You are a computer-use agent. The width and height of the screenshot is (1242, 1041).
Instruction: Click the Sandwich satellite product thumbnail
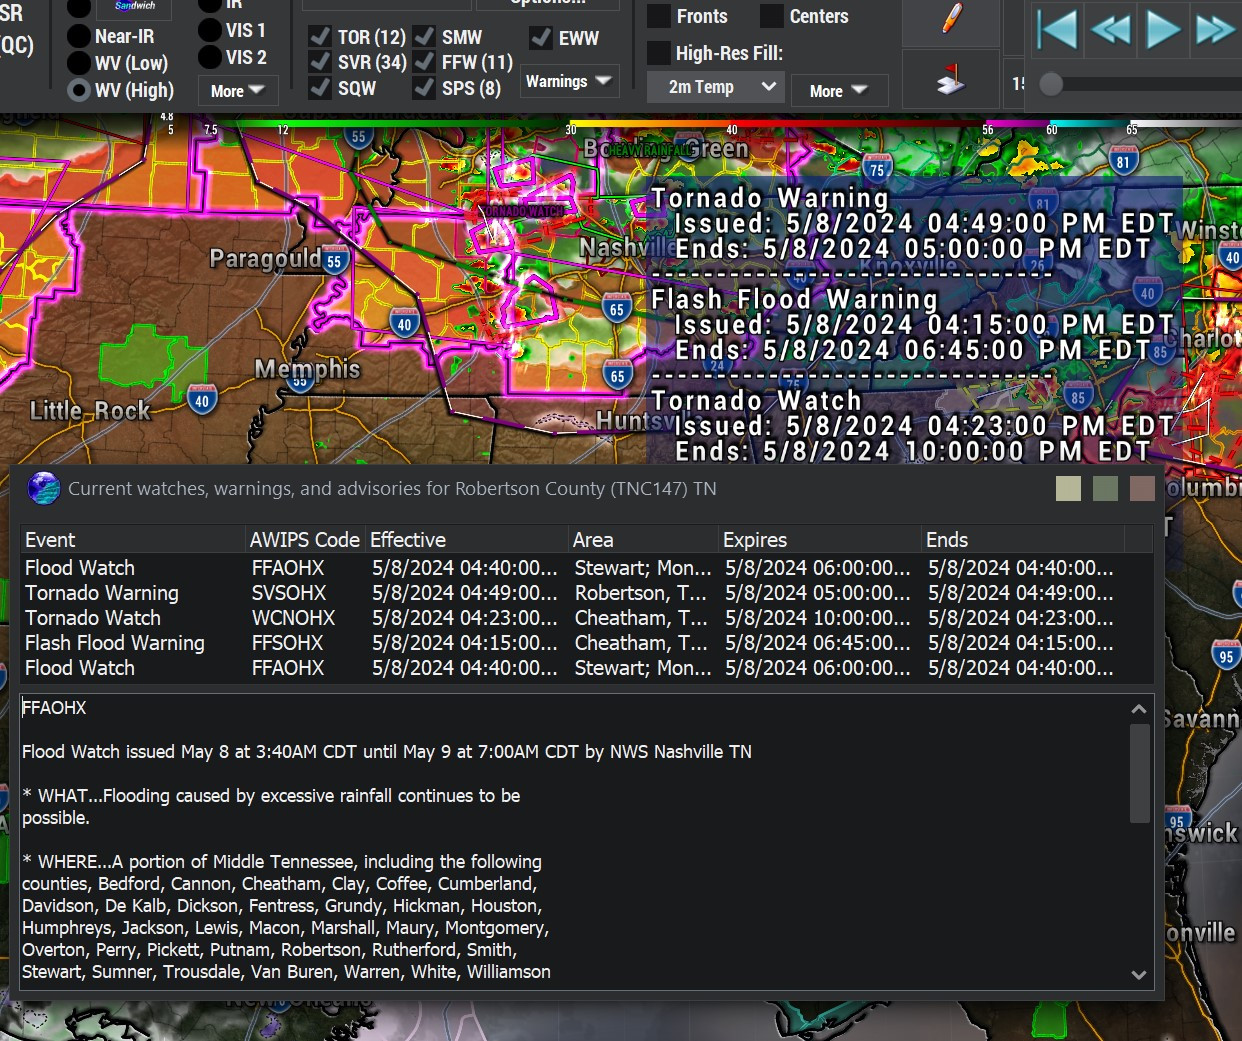(134, 8)
